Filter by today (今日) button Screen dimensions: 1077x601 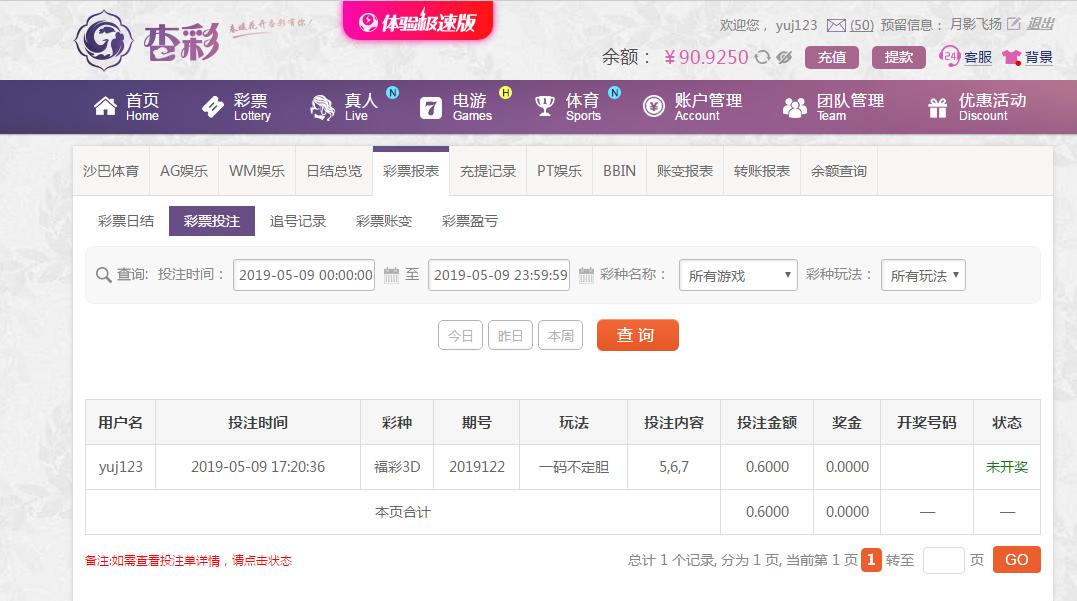click(x=460, y=336)
